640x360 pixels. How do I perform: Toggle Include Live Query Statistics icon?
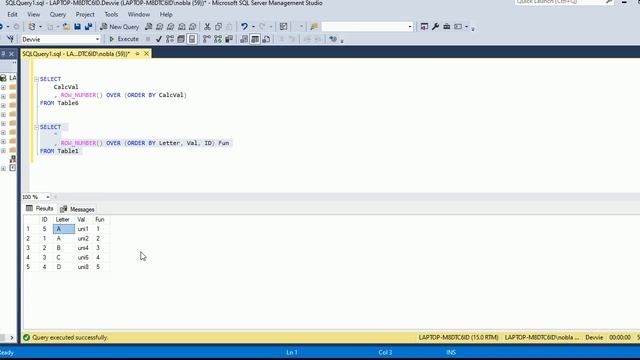click(x=218, y=39)
